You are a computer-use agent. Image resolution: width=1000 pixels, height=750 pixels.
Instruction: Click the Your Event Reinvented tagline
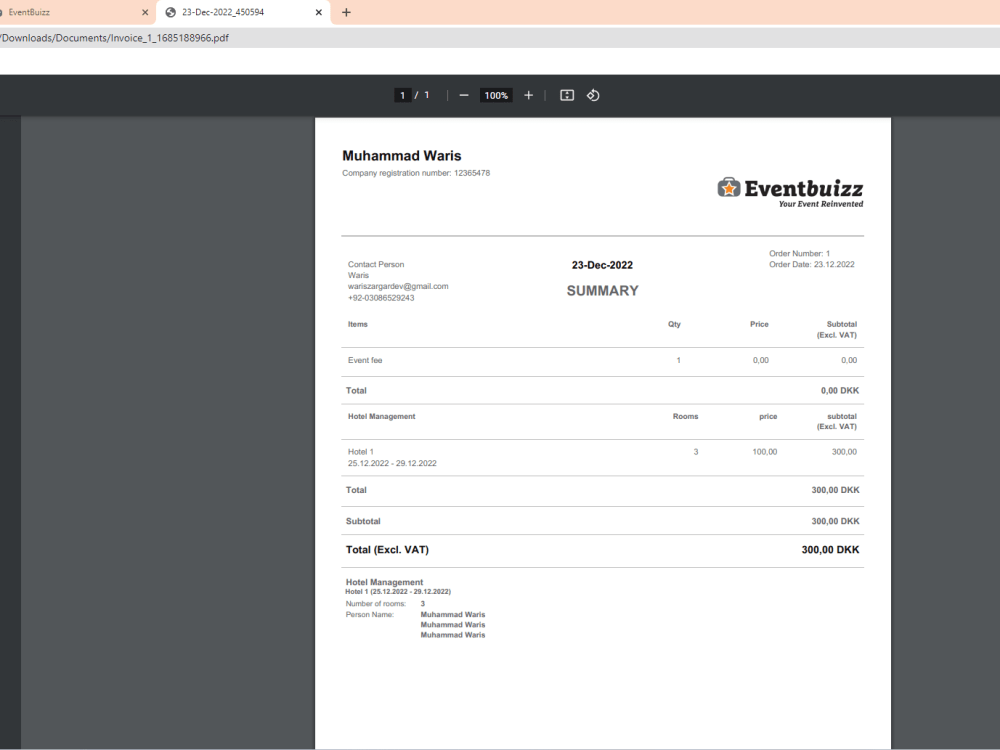(x=820, y=204)
